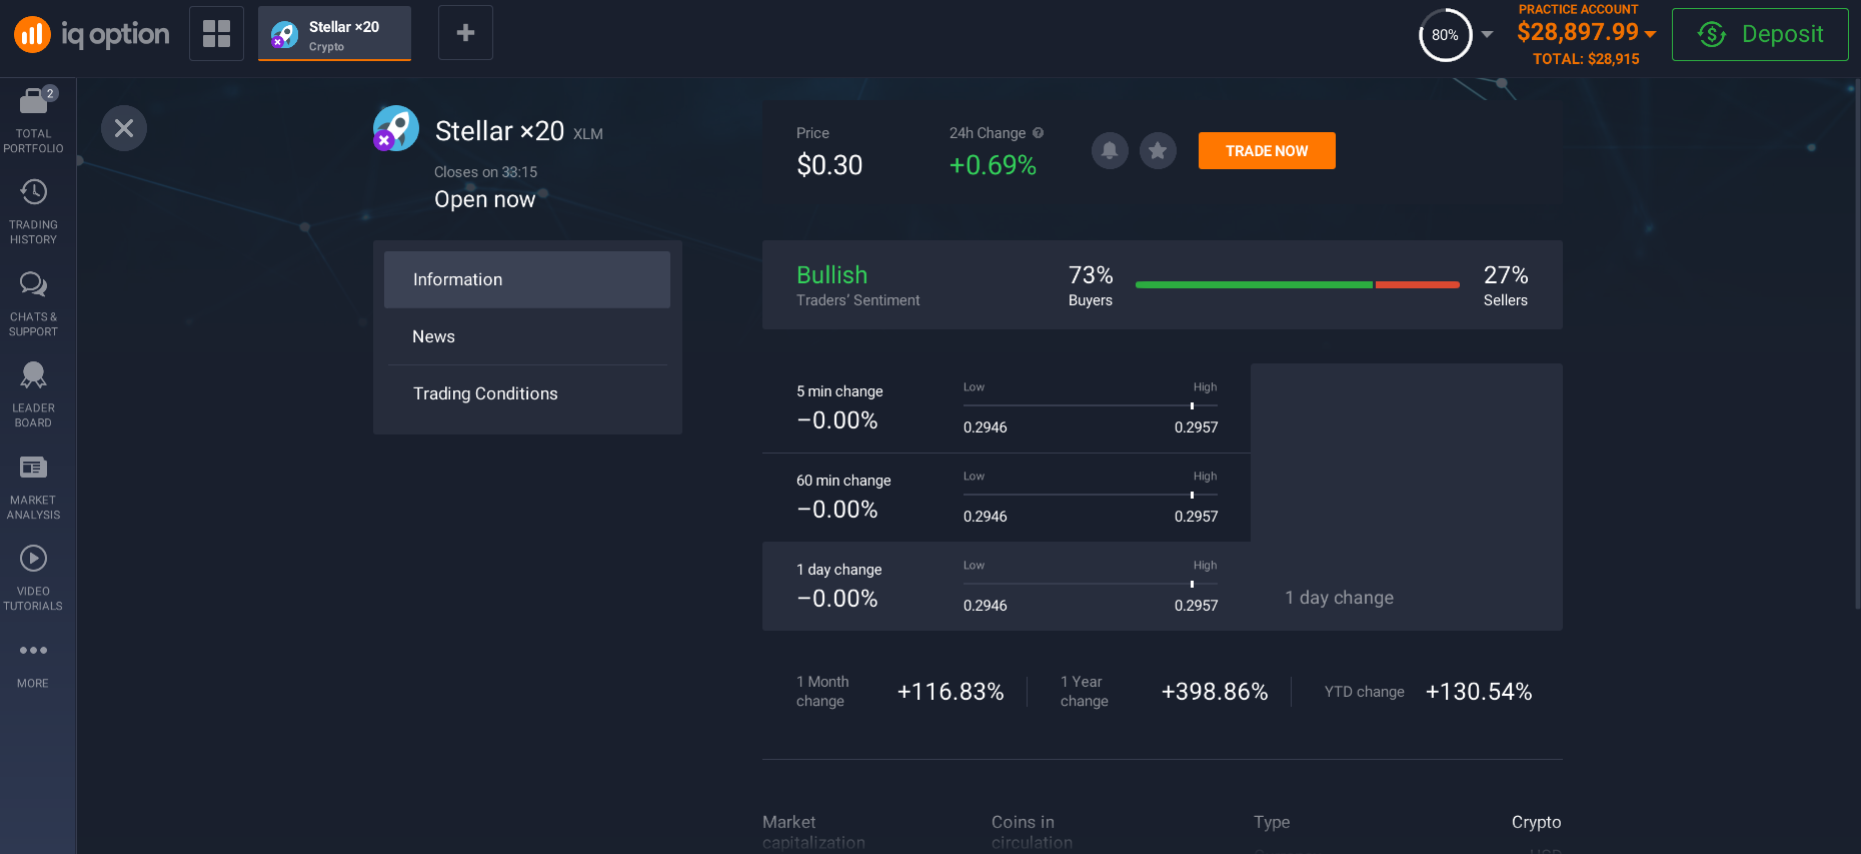The image size is (1861, 854).
Task: Click the +398.86% 1 Year change value
Action: coord(1214,692)
